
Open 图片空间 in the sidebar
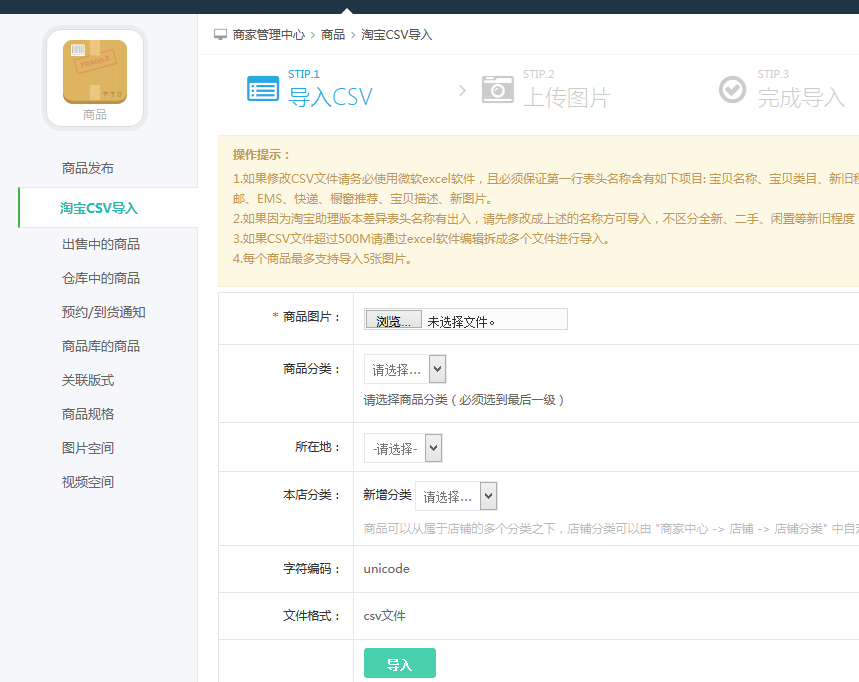click(x=88, y=448)
